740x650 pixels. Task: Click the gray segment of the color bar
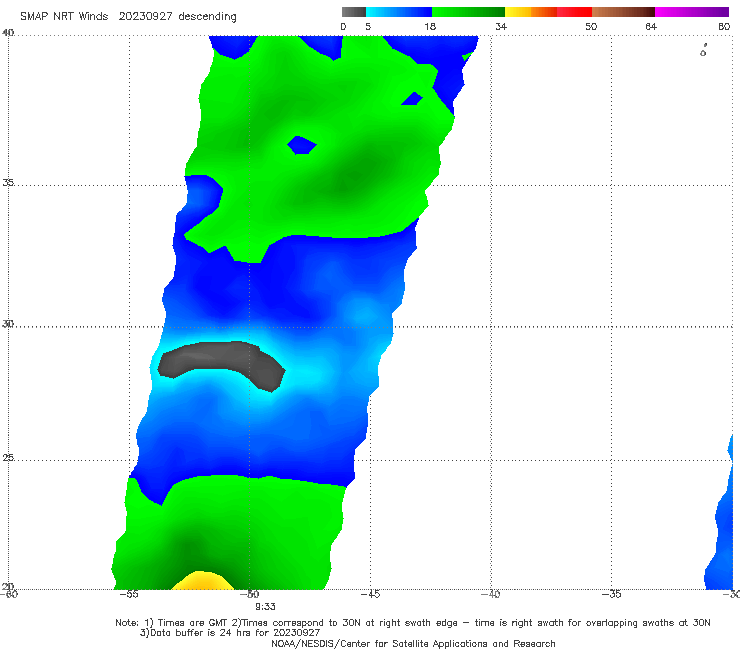353,12
